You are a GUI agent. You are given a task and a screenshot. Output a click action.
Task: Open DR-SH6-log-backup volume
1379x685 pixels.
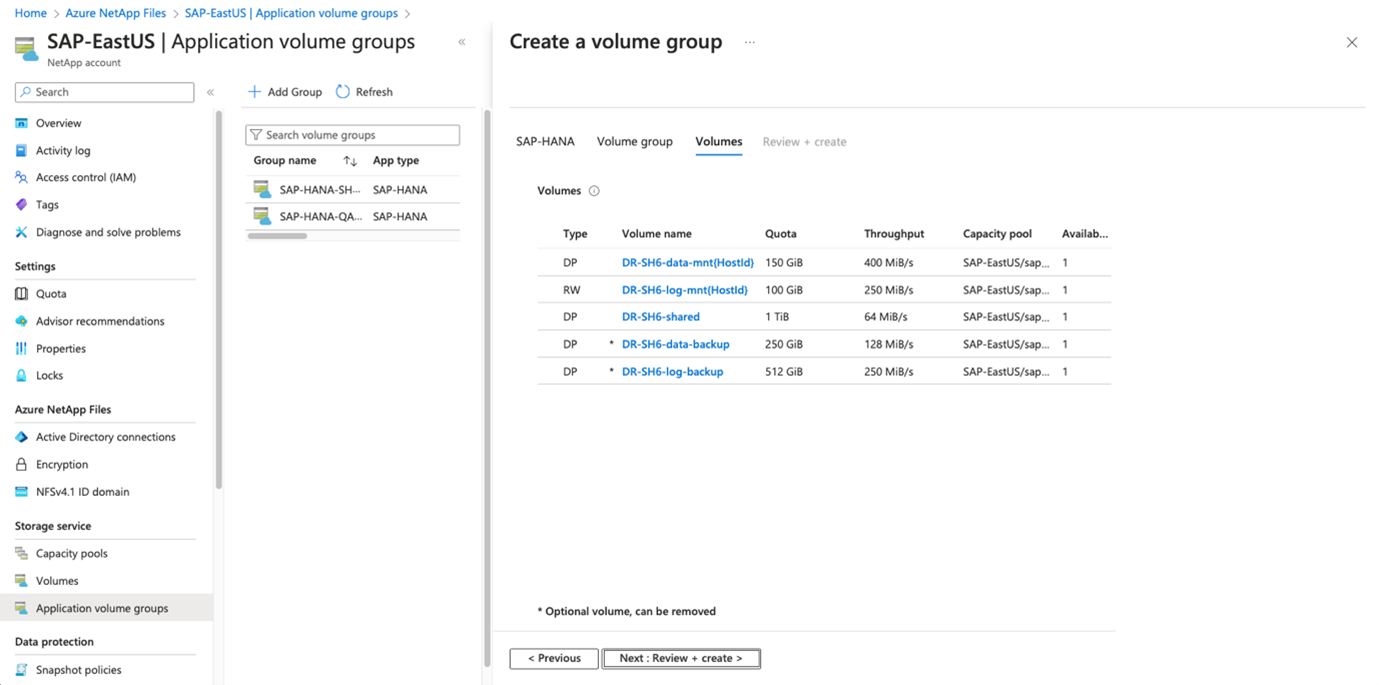coord(672,372)
